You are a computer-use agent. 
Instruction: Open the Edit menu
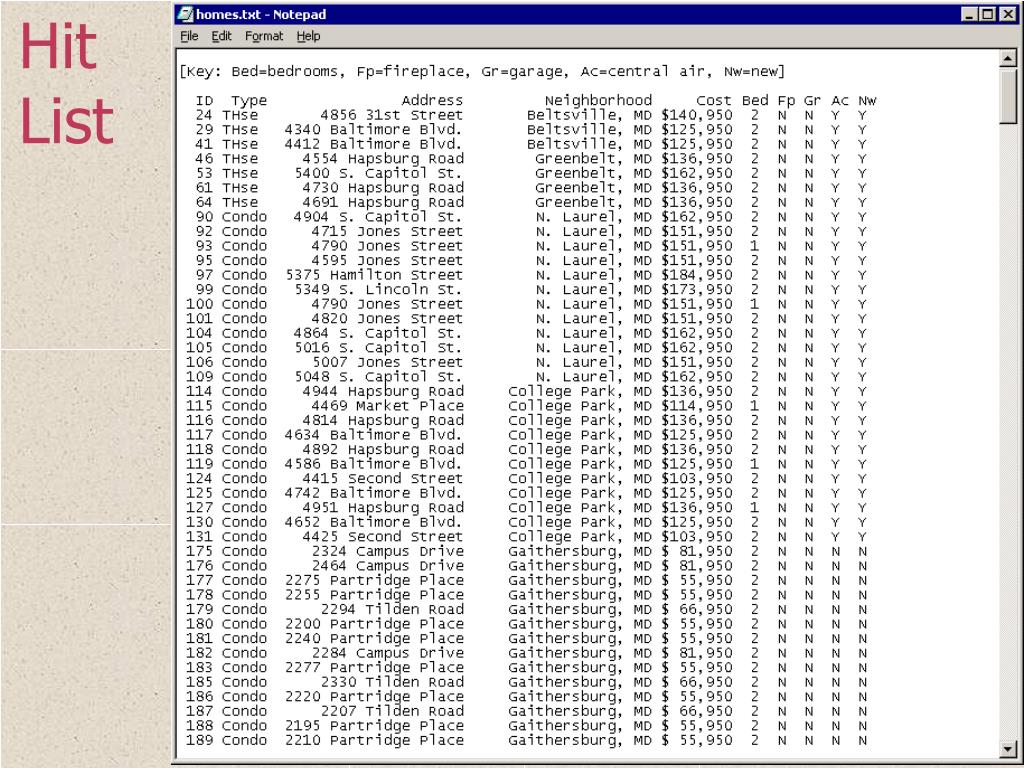pos(221,36)
